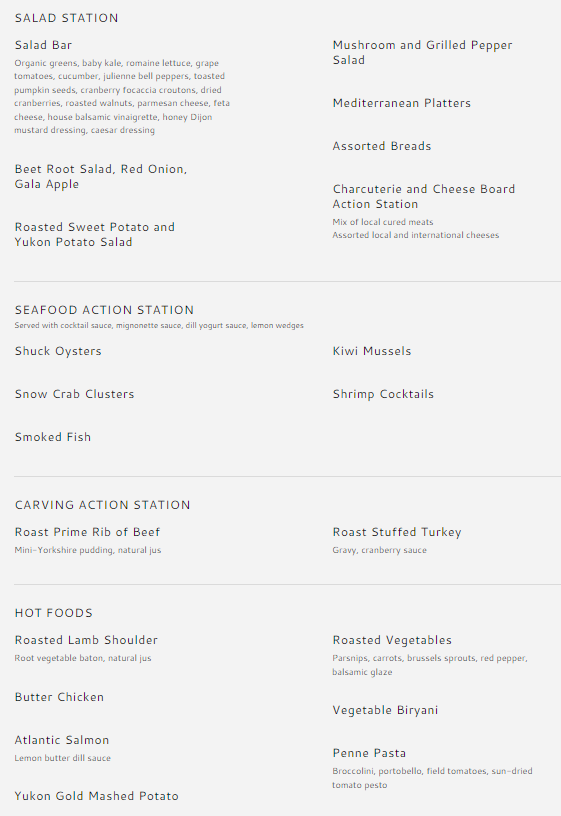This screenshot has width=561, height=816.
Task: Click the Assorted Breads item
Action: (x=382, y=146)
